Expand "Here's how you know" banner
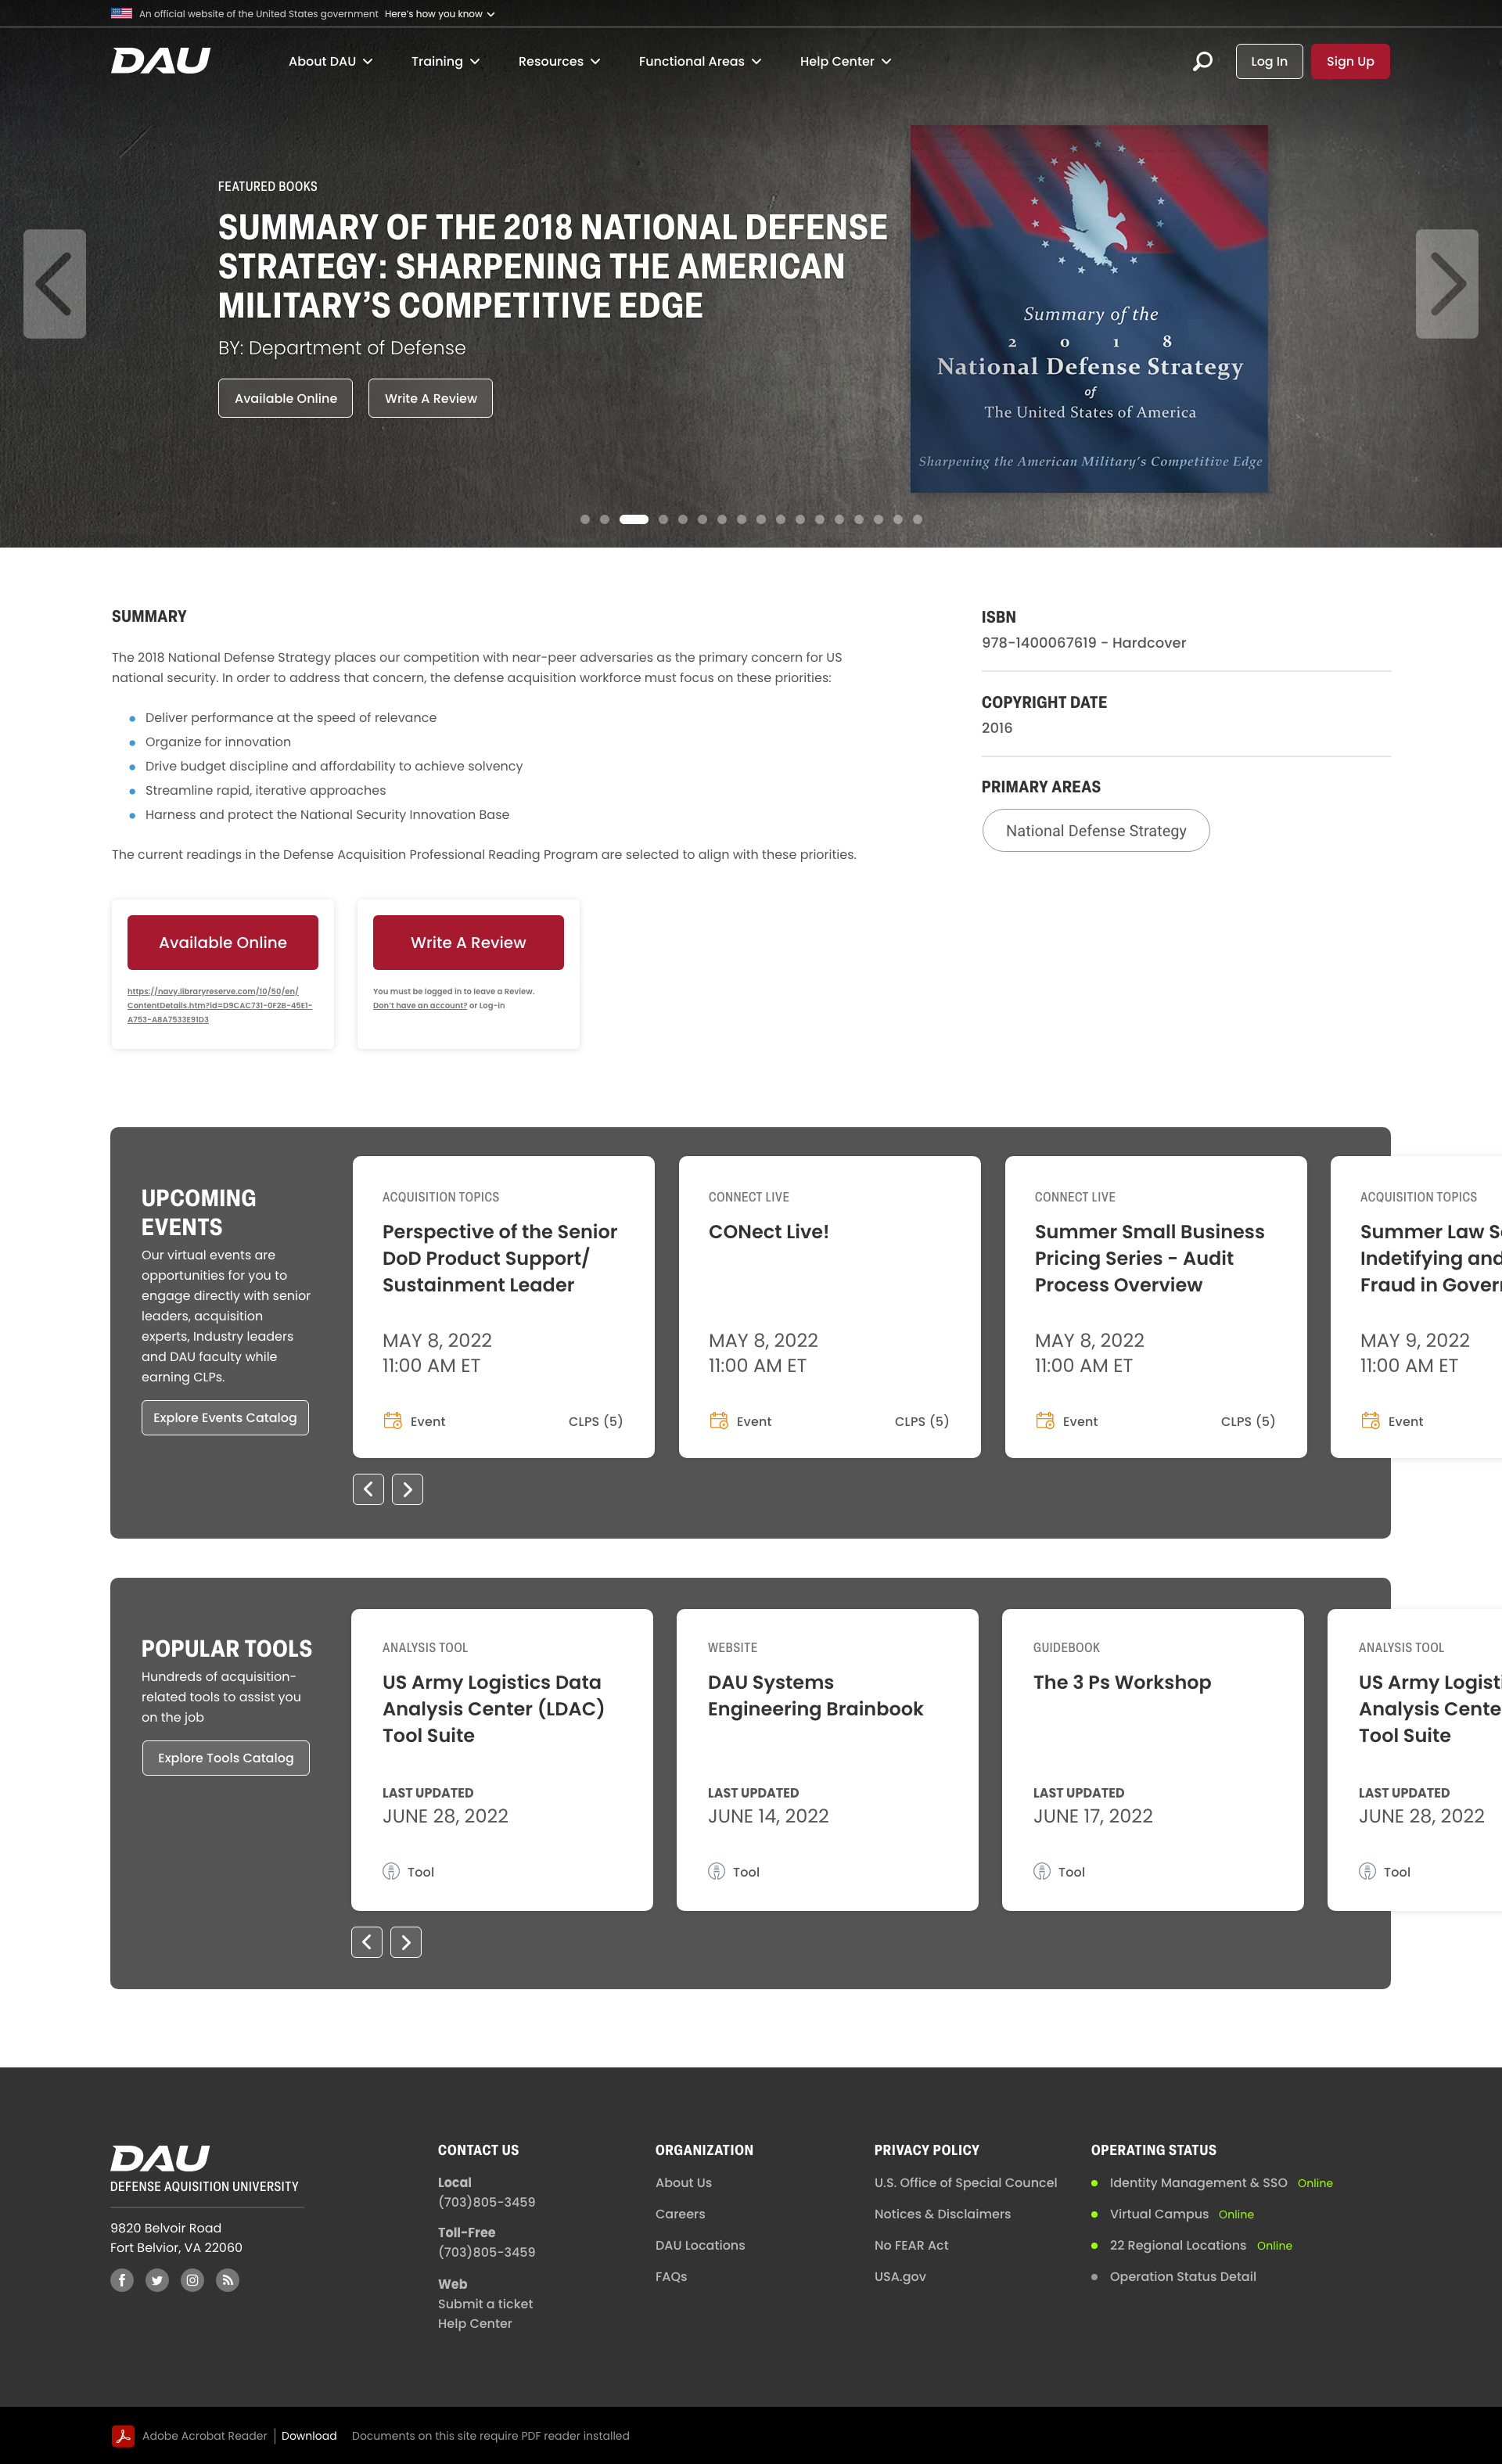 click(x=439, y=14)
